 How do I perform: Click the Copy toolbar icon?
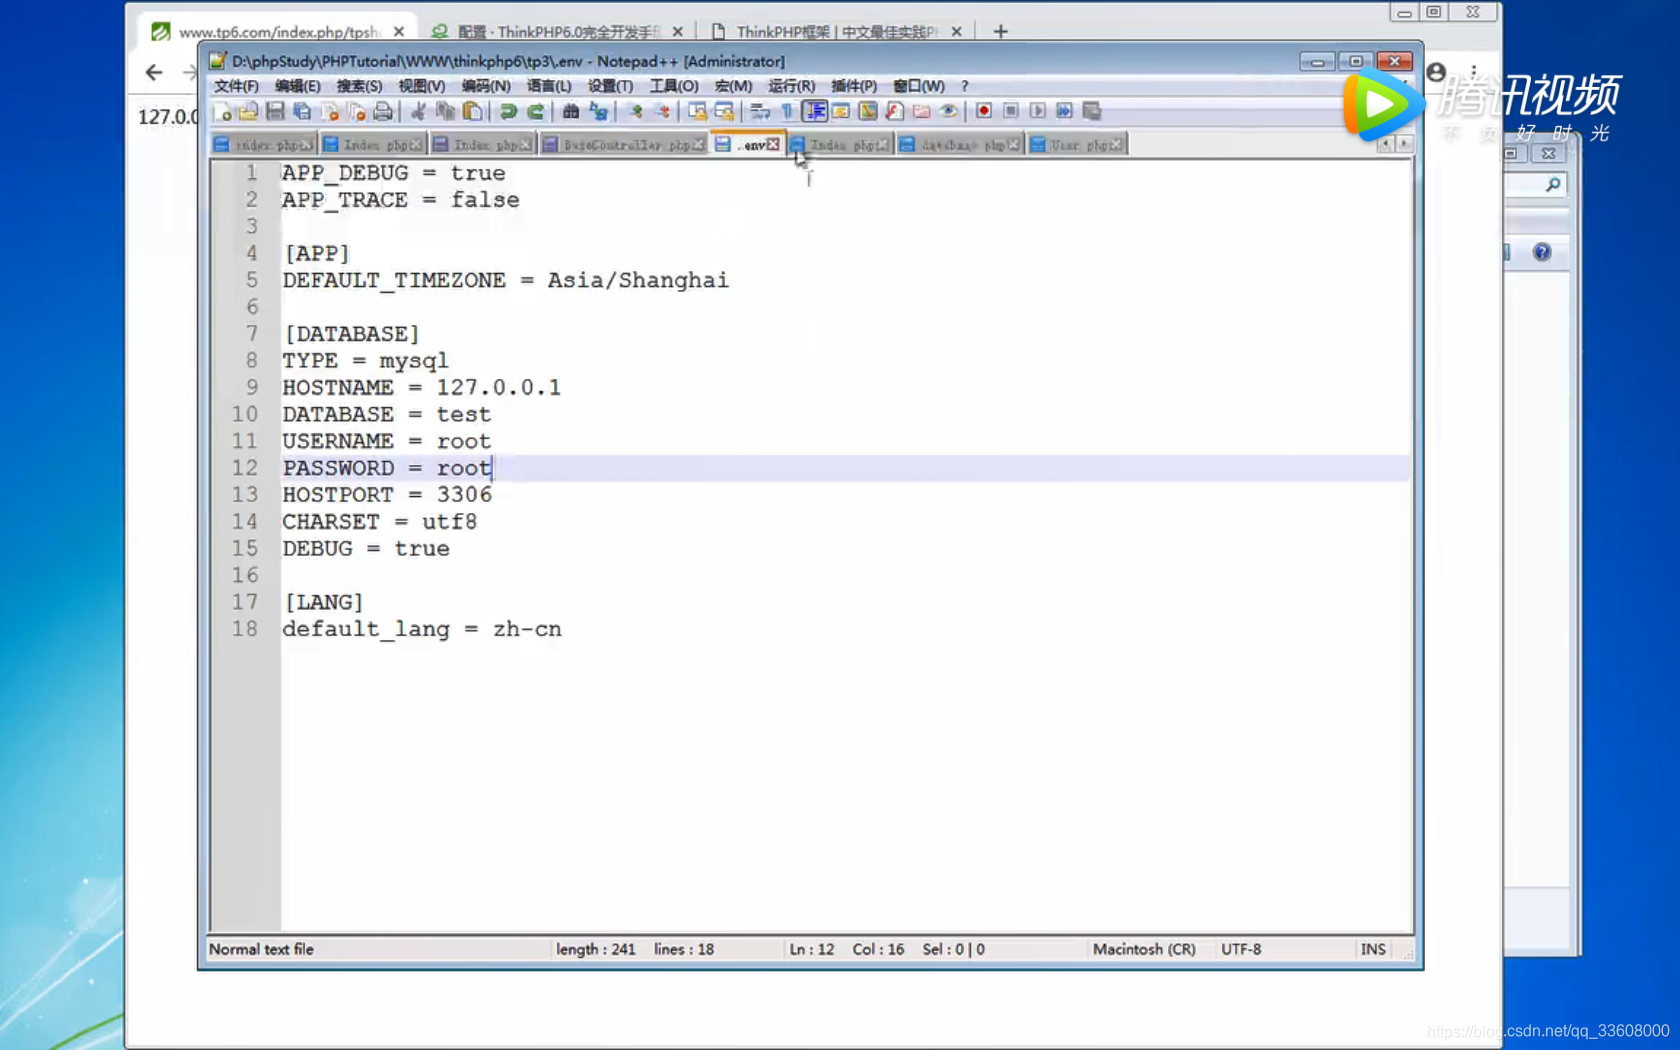445,111
